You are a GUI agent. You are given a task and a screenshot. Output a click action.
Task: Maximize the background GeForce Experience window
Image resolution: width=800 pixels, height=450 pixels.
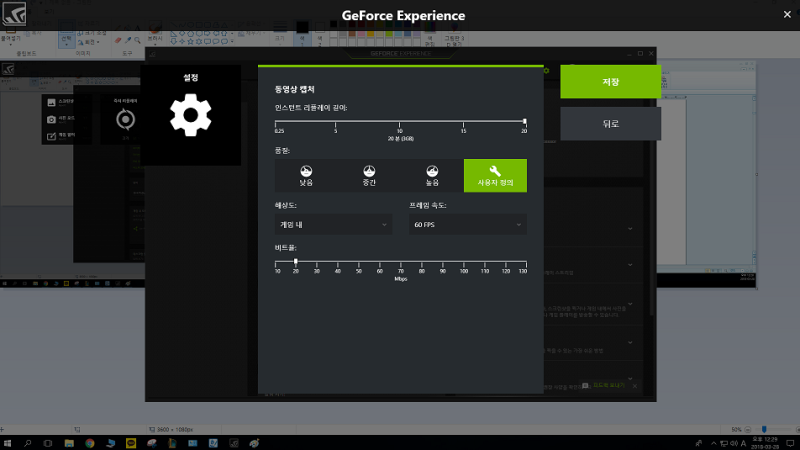pyautogui.click(x=640, y=53)
